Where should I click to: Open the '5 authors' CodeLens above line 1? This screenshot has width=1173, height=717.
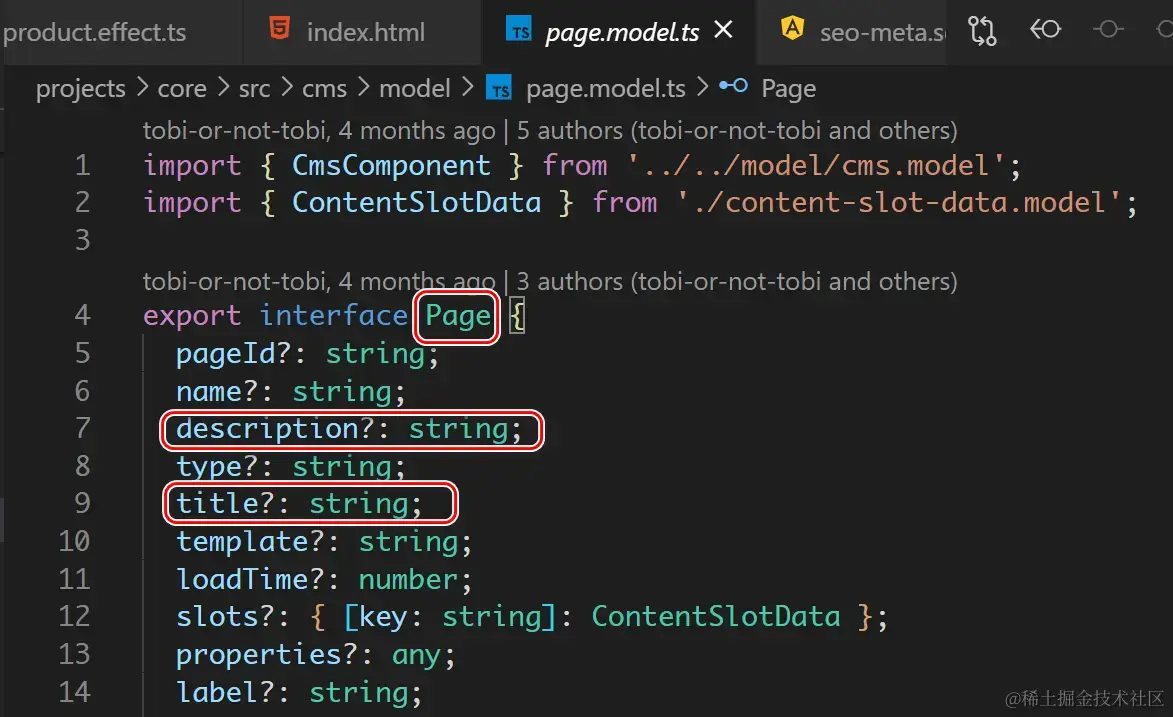click(x=736, y=131)
